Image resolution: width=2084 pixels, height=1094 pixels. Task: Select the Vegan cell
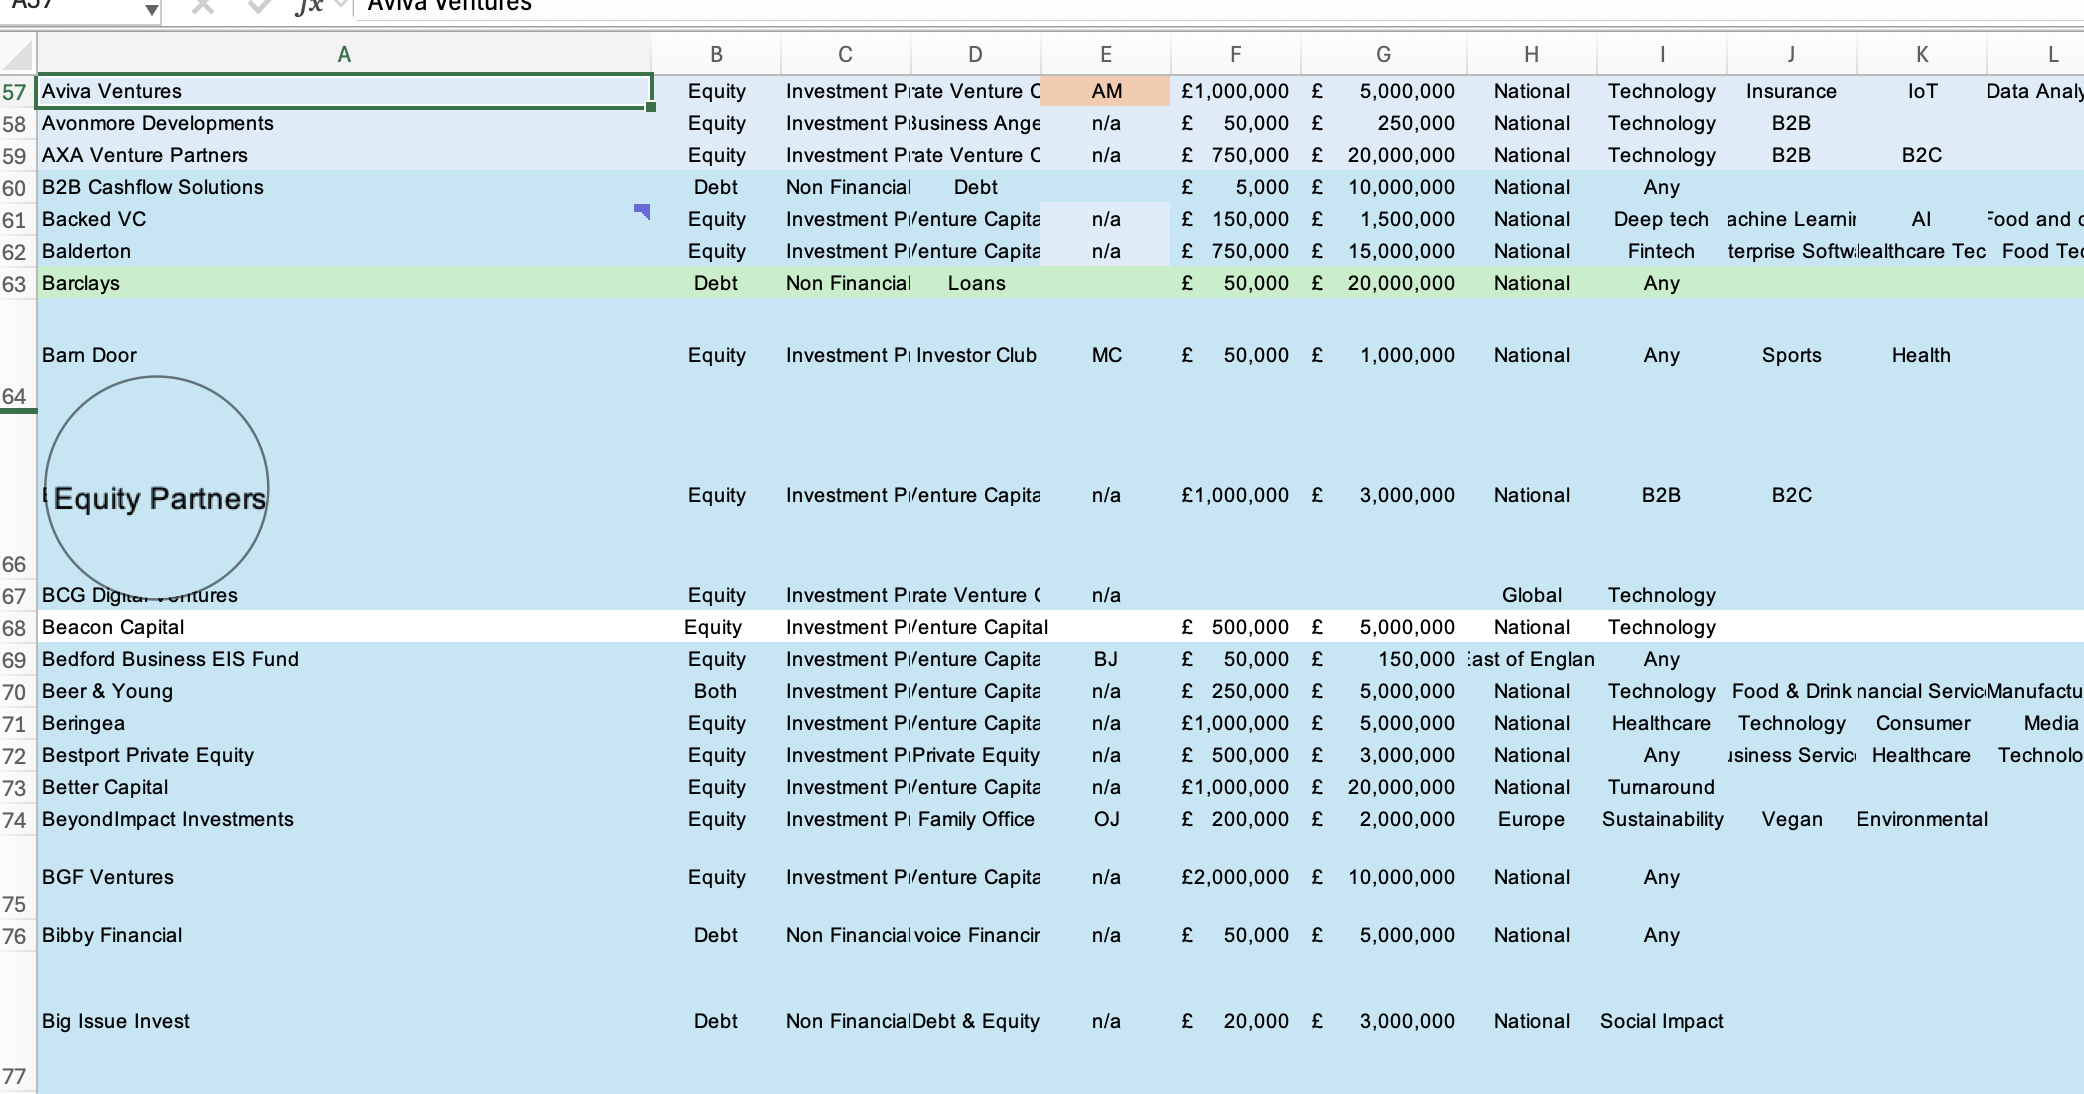pyautogui.click(x=1792, y=819)
